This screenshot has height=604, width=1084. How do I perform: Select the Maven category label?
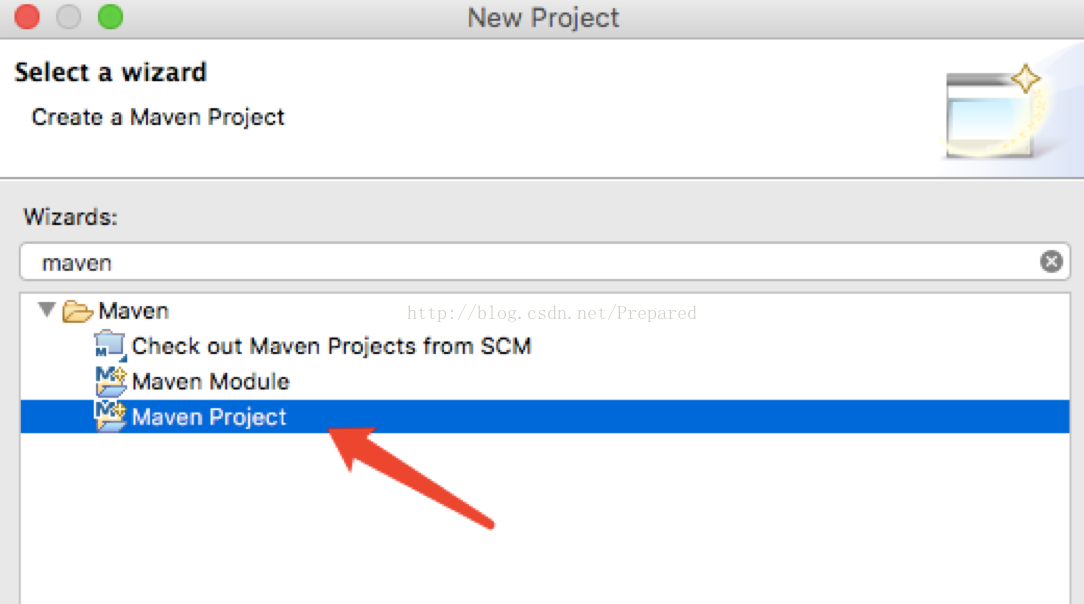tap(133, 311)
